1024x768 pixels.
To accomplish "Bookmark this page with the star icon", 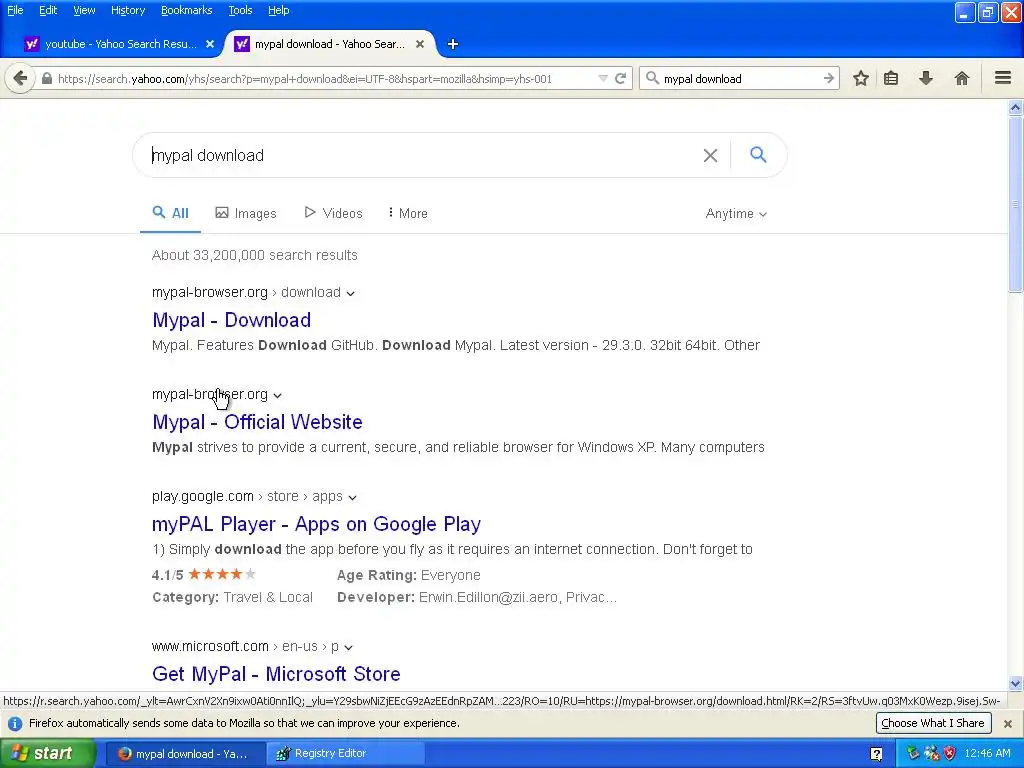I will pos(861,79).
